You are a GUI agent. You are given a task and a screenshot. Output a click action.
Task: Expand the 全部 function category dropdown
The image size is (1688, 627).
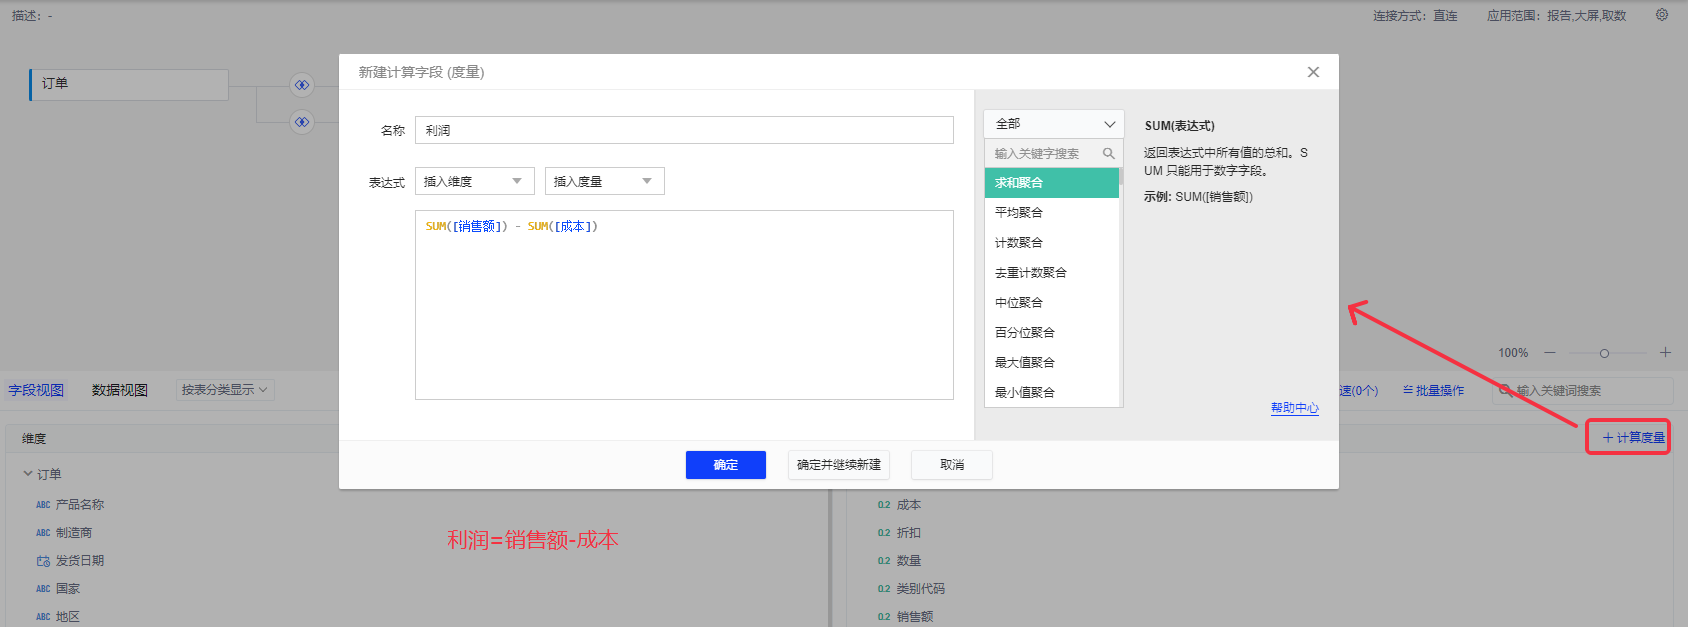pos(1054,124)
